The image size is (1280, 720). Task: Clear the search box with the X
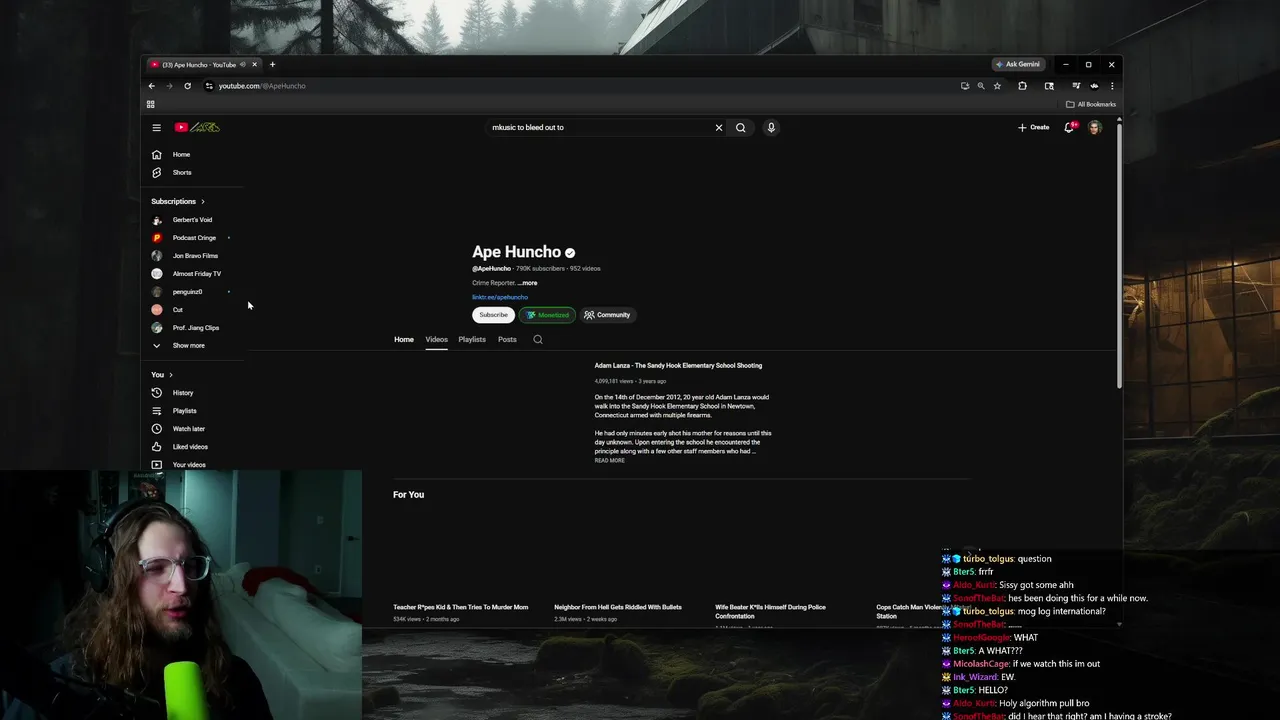point(718,128)
